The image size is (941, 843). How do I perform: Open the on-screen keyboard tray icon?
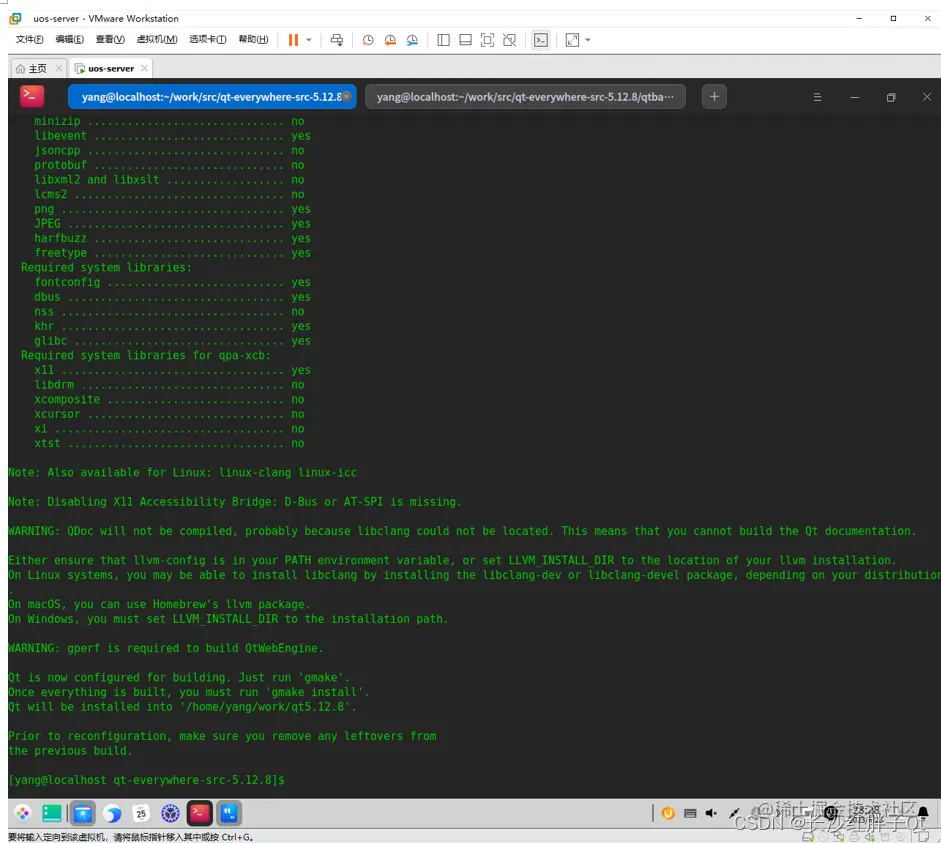690,813
